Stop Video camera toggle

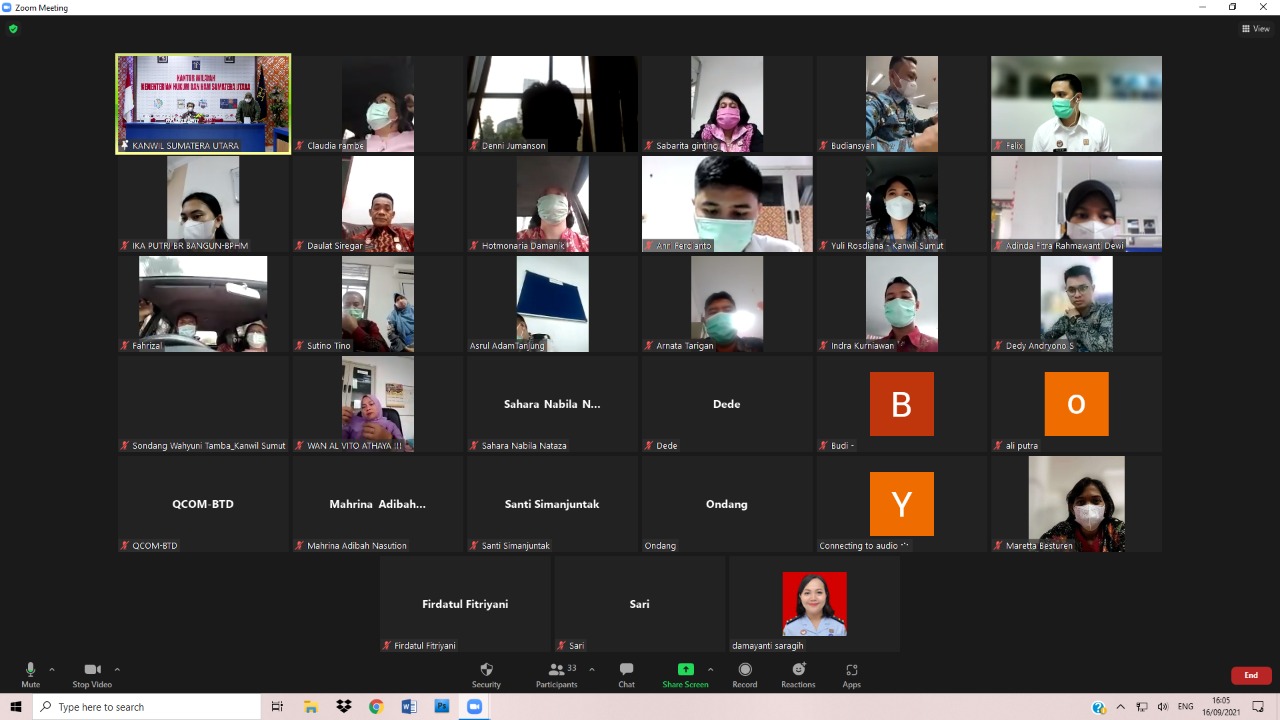pos(92,675)
